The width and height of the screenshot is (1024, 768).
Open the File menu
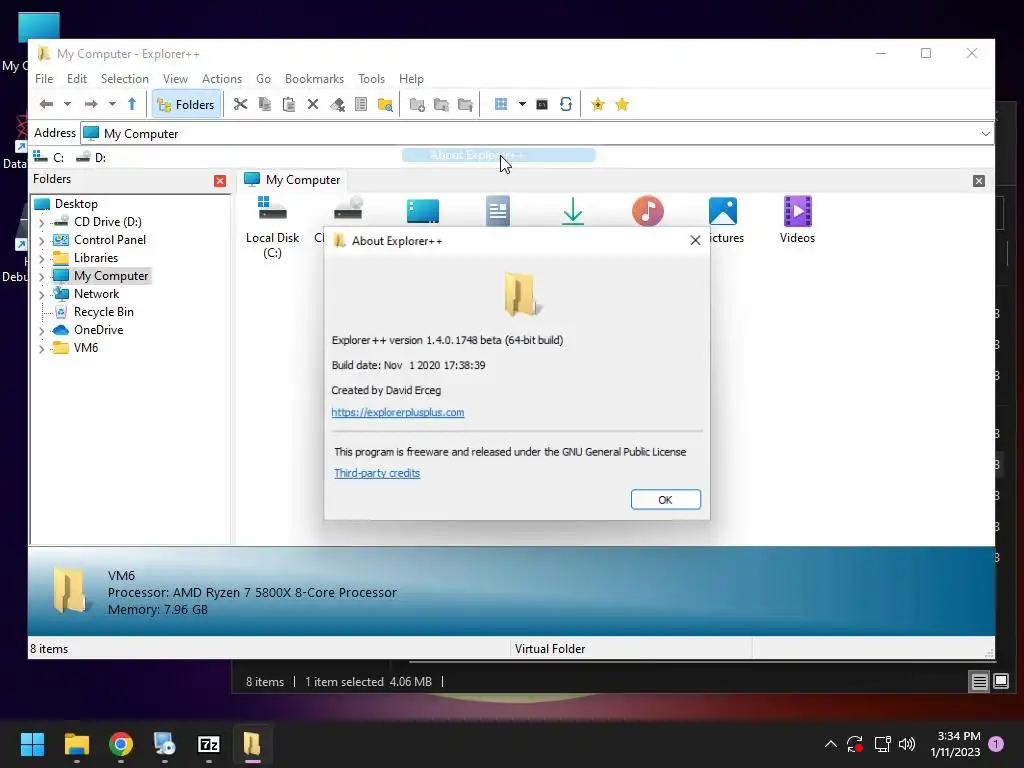pos(44,78)
